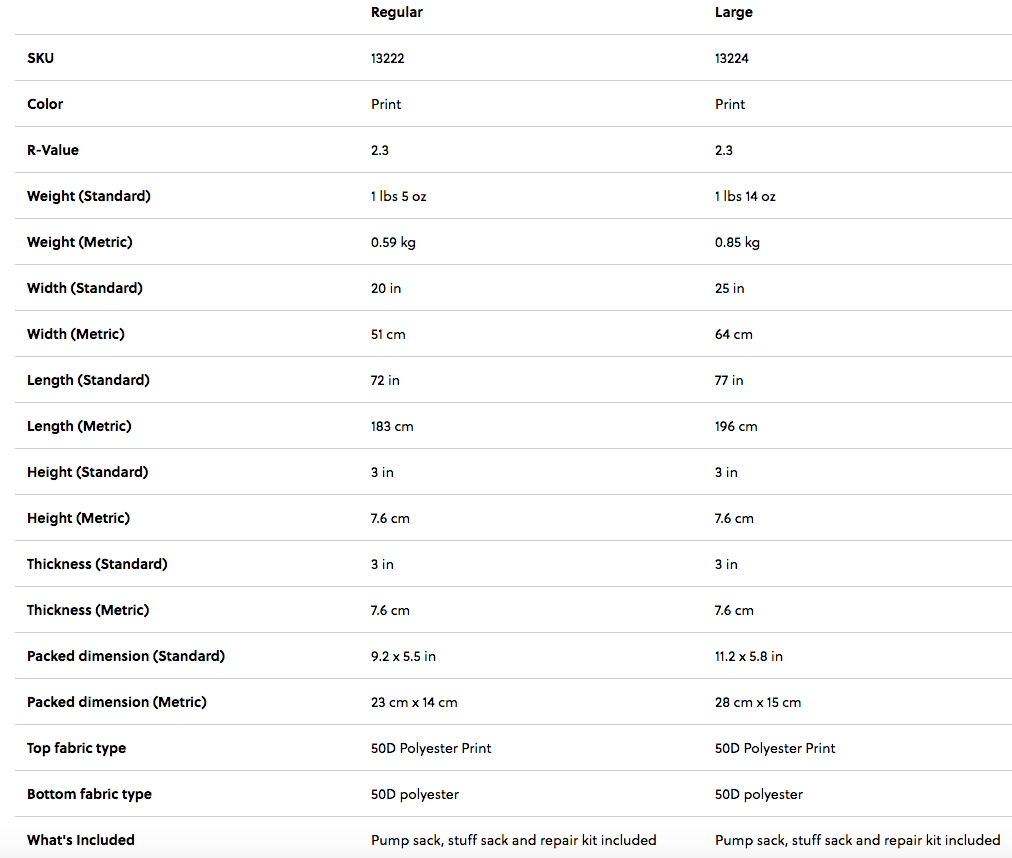The height and width of the screenshot is (858, 1012).
Task: Select the SKU number 13222
Action: coord(387,58)
